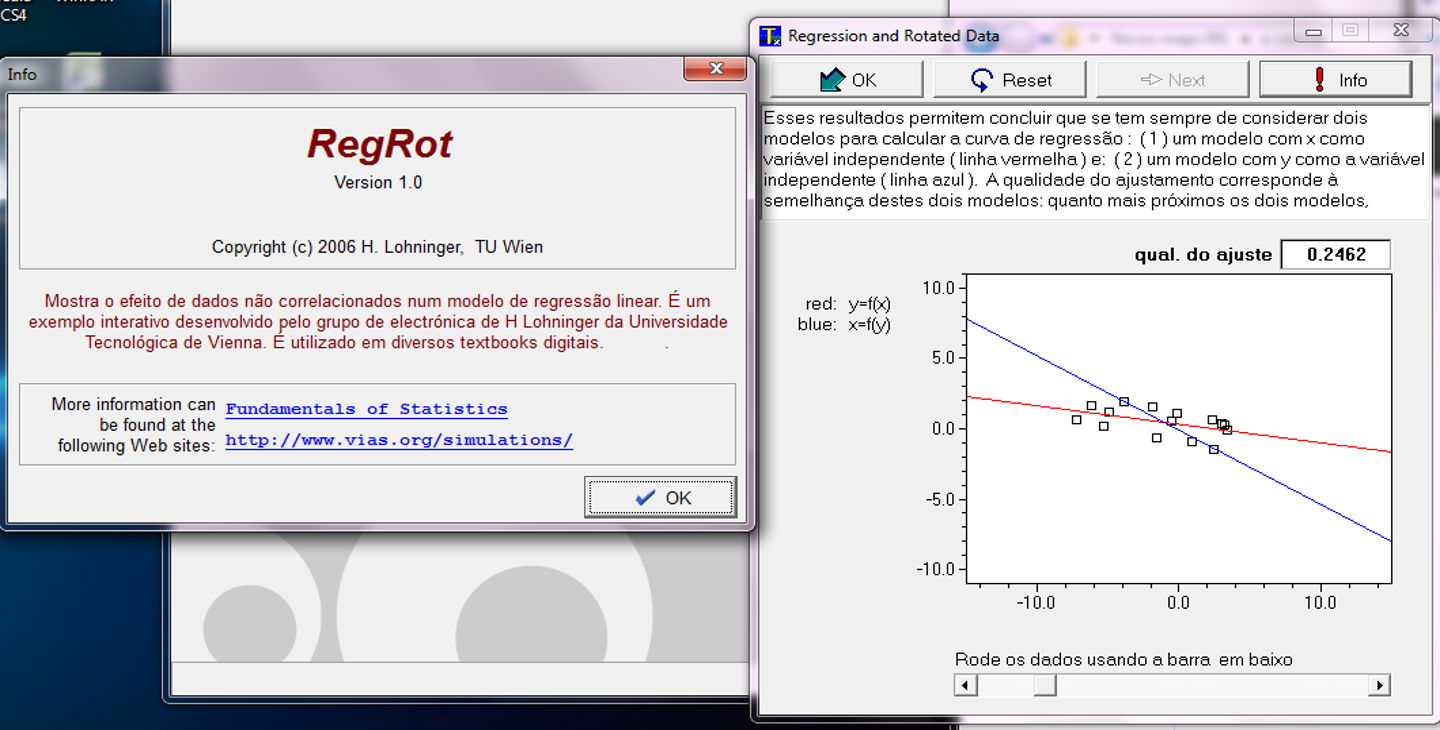This screenshot has width=1440, height=730.
Task: Click the rotation slider thumb
Action: pyautogui.click(x=1044, y=685)
